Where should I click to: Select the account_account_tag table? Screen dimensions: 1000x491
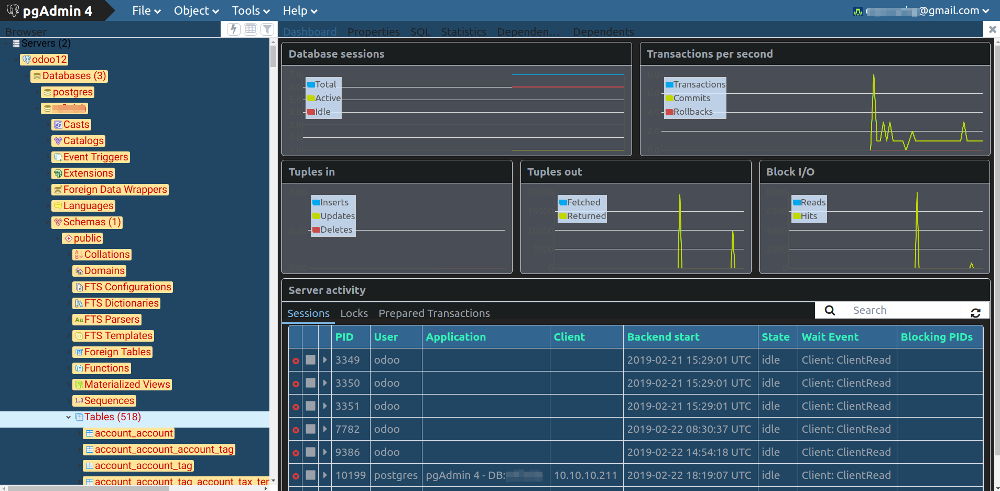[x=138, y=465]
